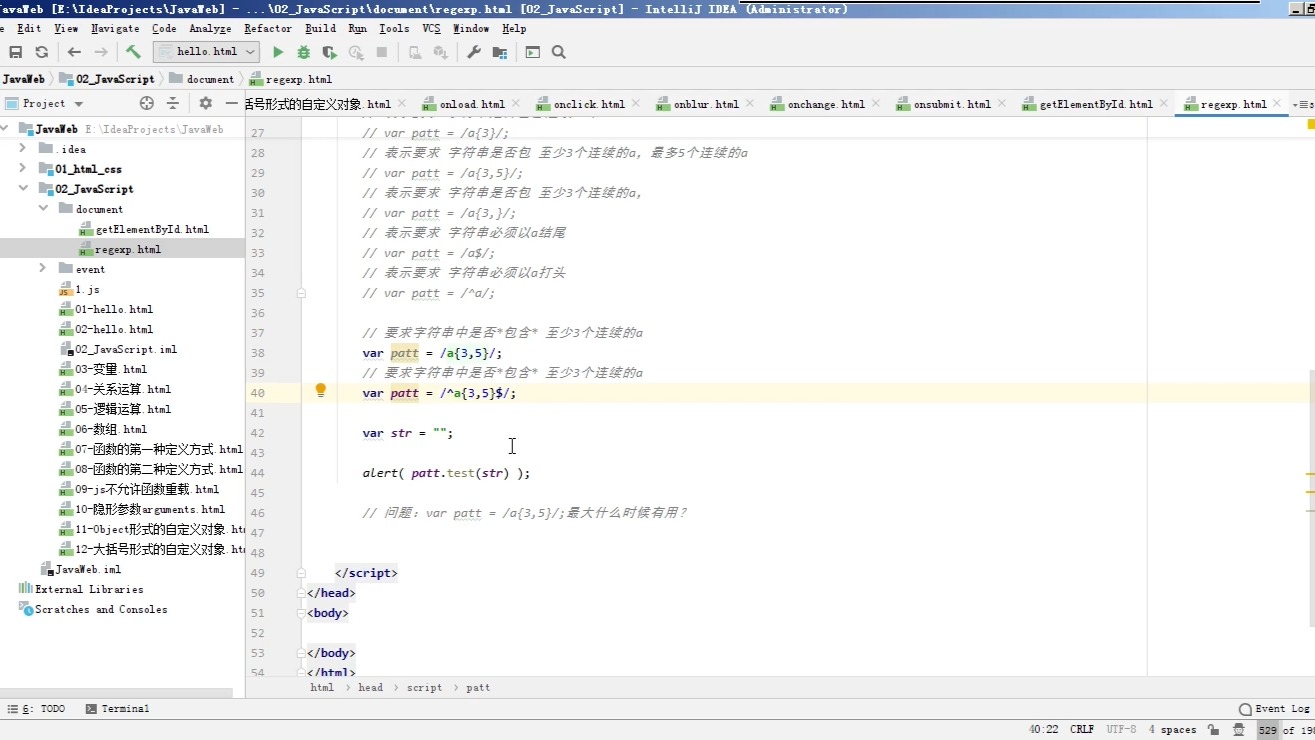
Task: Open the Navigate menu
Action: click(x=115, y=29)
